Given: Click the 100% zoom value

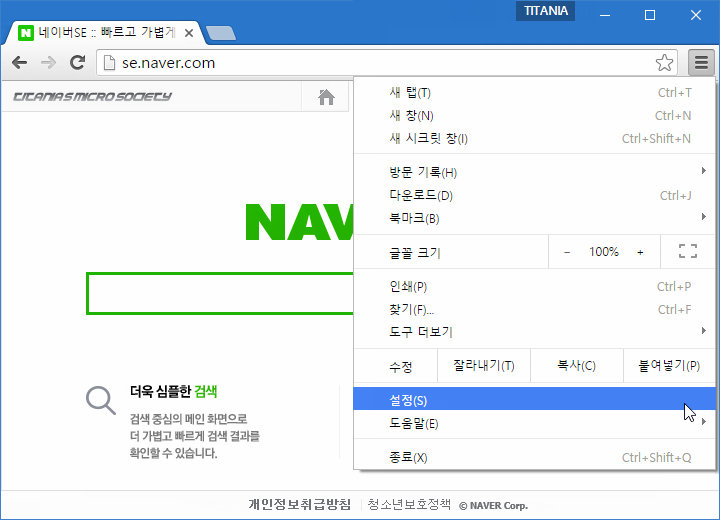Looking at the screenshot, I should click(604, 252).
